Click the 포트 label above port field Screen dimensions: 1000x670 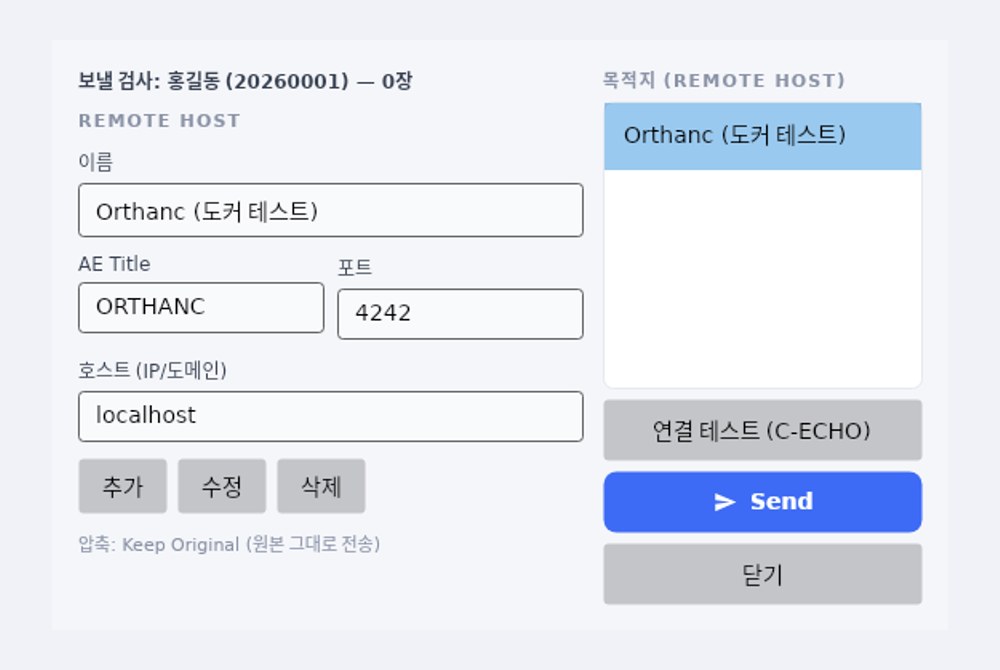click(355, 267)
